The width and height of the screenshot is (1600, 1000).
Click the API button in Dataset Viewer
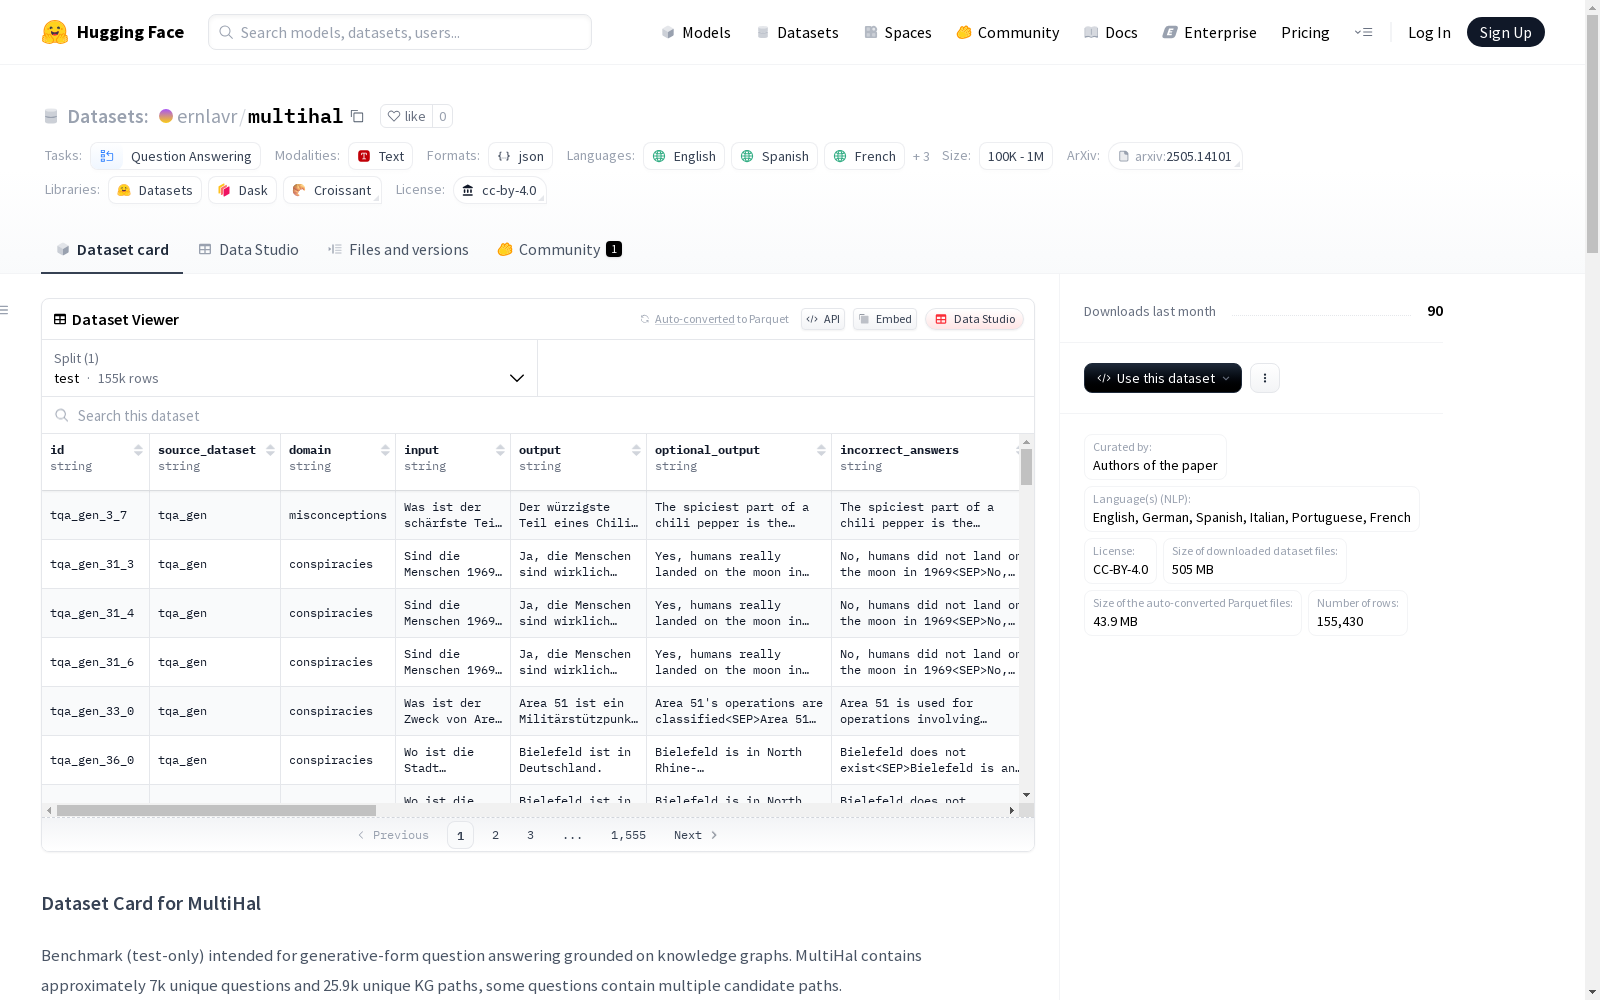(x=823, y=319)
